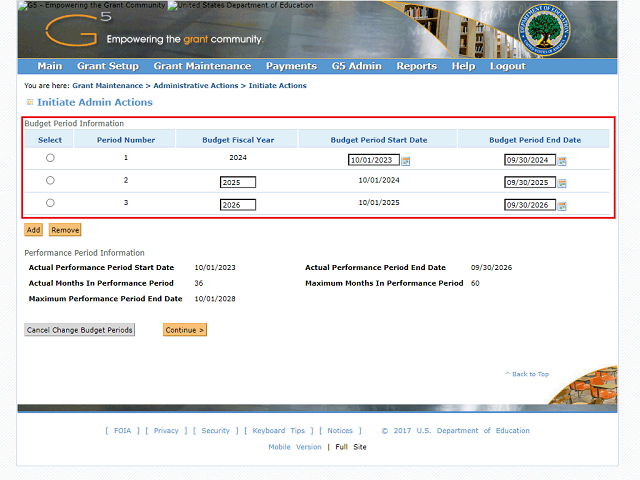Open the Help menu
640x480 pixels.
pyautogui.click(x=463, y=66)
